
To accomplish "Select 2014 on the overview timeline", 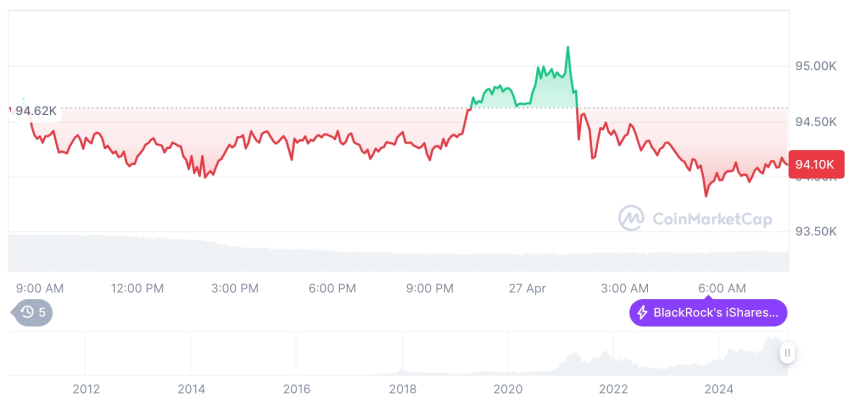I will [x=191, y=389].
